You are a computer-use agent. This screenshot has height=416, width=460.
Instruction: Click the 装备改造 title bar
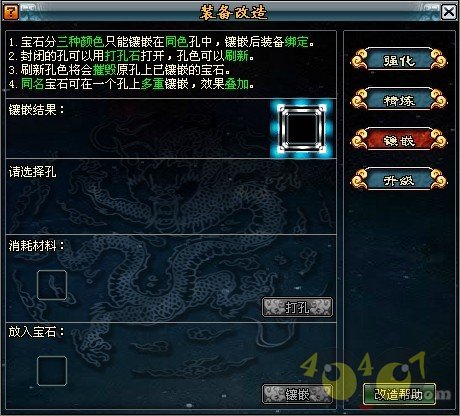tap(233, 12)
